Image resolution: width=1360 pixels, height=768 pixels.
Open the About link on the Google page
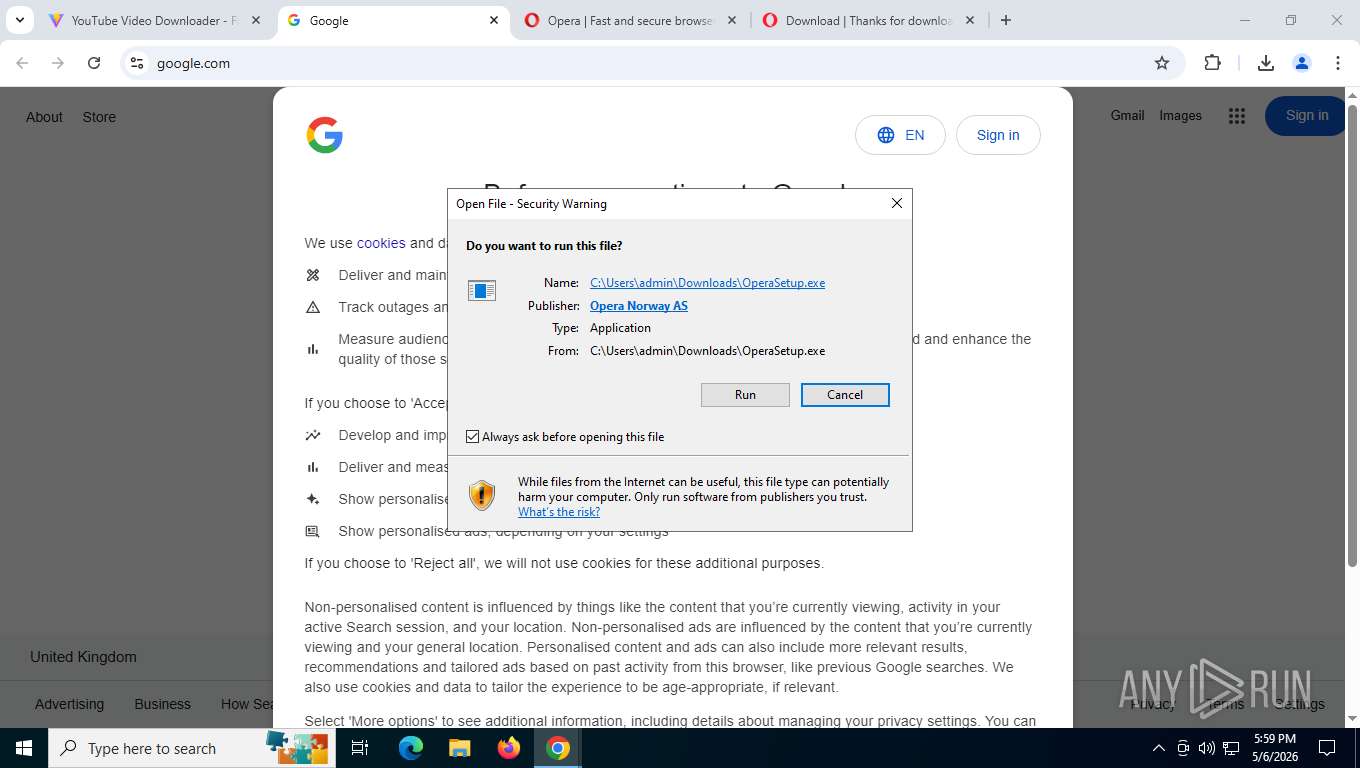(44, 117)
